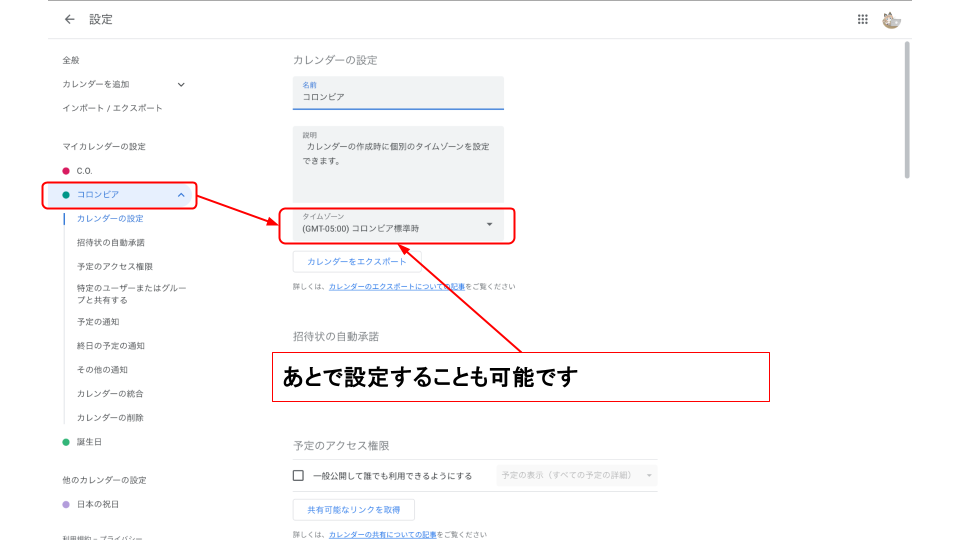960x540 pixels.
Task: Collapse the コロンビア calendar section chevron
Action: pyautogui.click(x=181, y=195)
